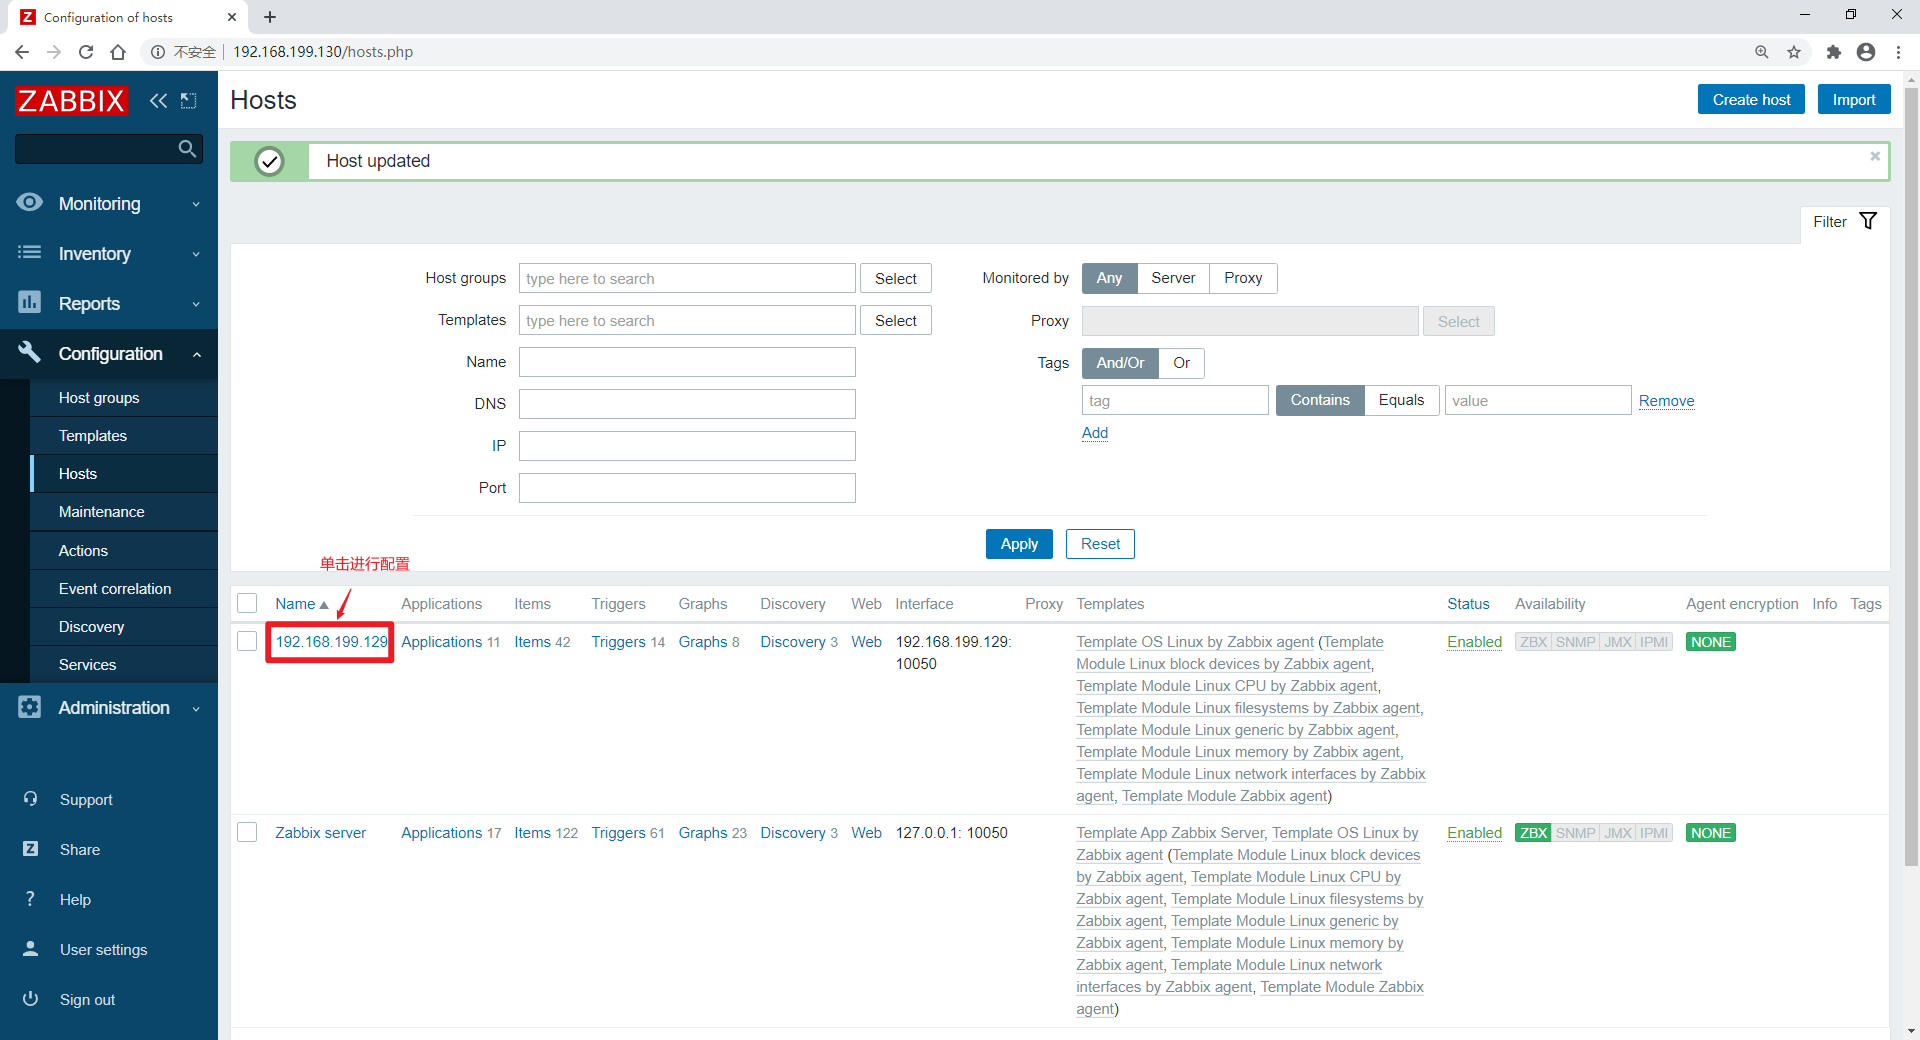1920x1040 pixels.
Task: Sort hosts by Status column
Action: click(x=1468, y=603)
